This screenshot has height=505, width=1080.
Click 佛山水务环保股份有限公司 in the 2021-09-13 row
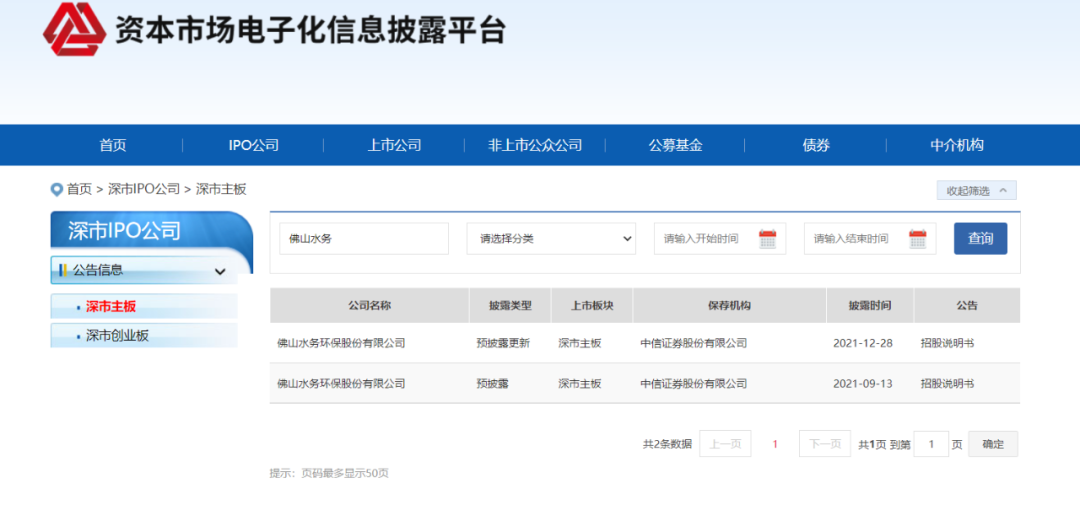click(341, 384)
